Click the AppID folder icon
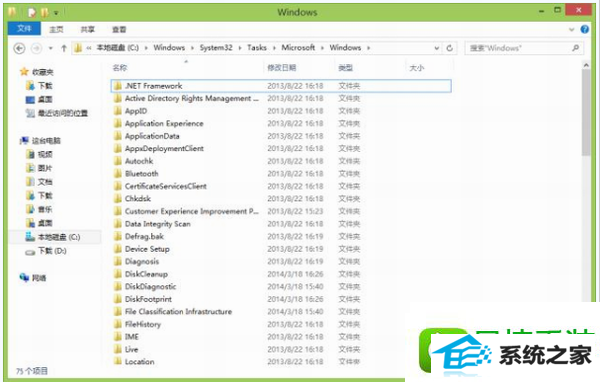This screenshot has width=600, height=382. point(118,111)
